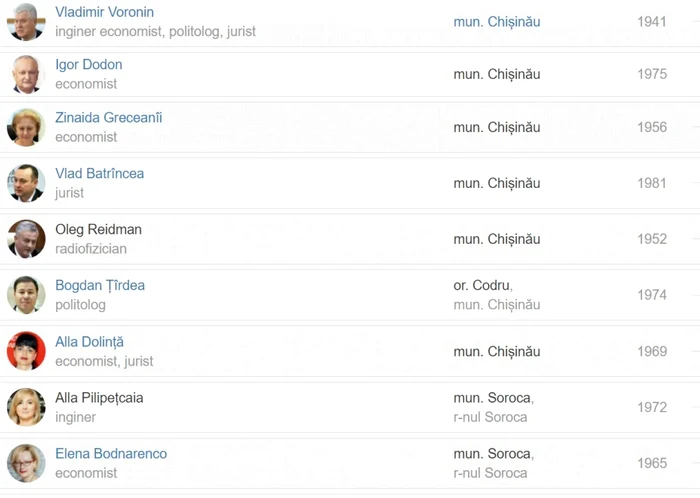The height and width of the screenshot is (498, 700).
Task: Open the Vladimir Voronin name link
Action: point(104,12)
